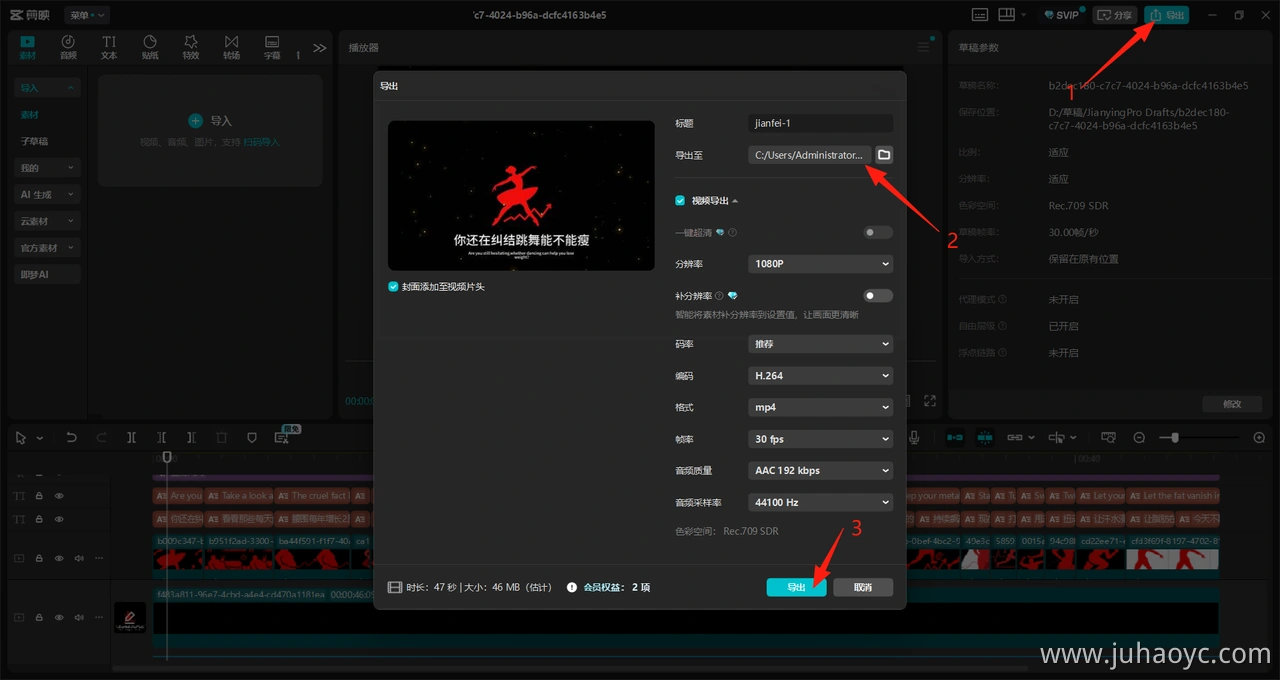Screen dimensions: 1280x680
Task: Uncheck 封面添加至视频片头 checkbox
Action: [393, 287]
